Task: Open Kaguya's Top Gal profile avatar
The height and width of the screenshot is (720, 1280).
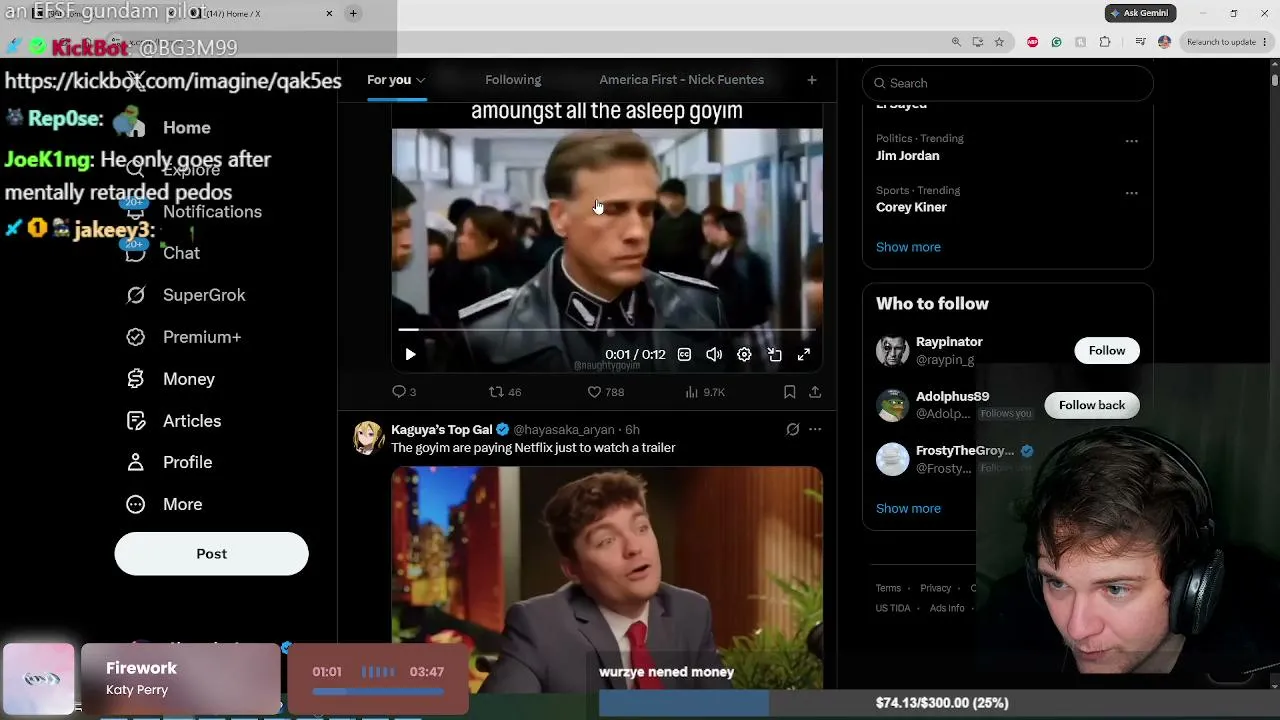Action: [368, 438]
